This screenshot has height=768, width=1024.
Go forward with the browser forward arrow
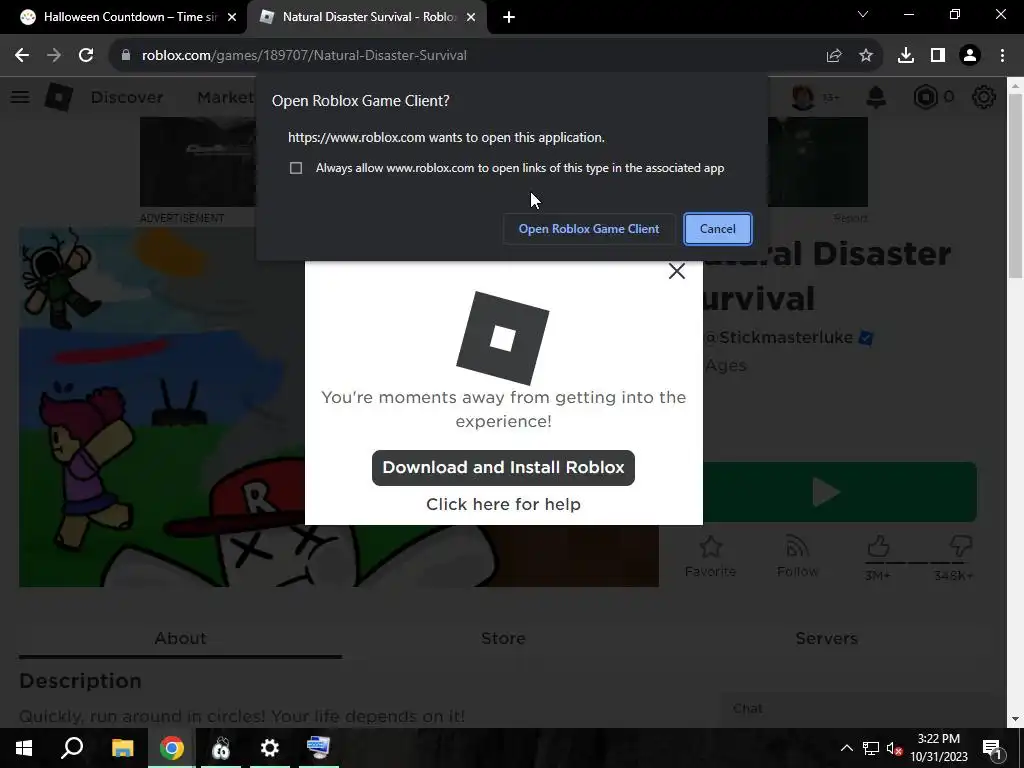tap(54, 56)
